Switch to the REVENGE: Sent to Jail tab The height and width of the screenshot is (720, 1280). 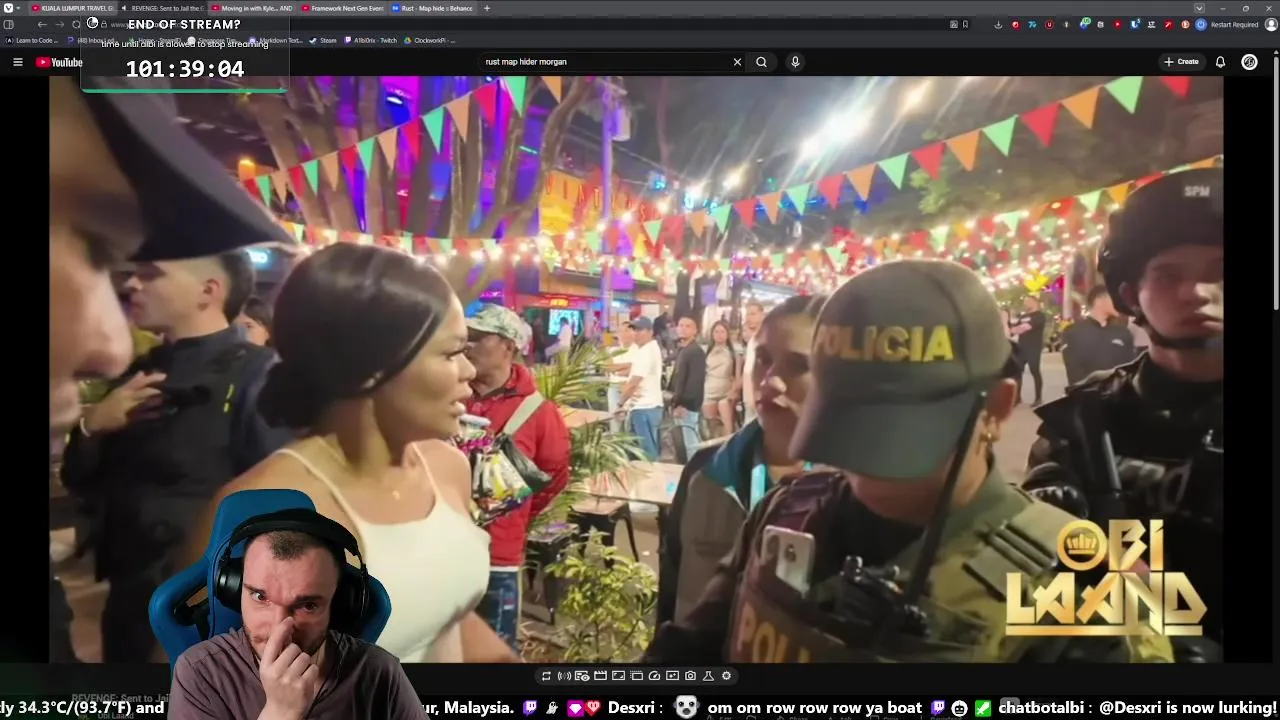(x=161, y=8)
